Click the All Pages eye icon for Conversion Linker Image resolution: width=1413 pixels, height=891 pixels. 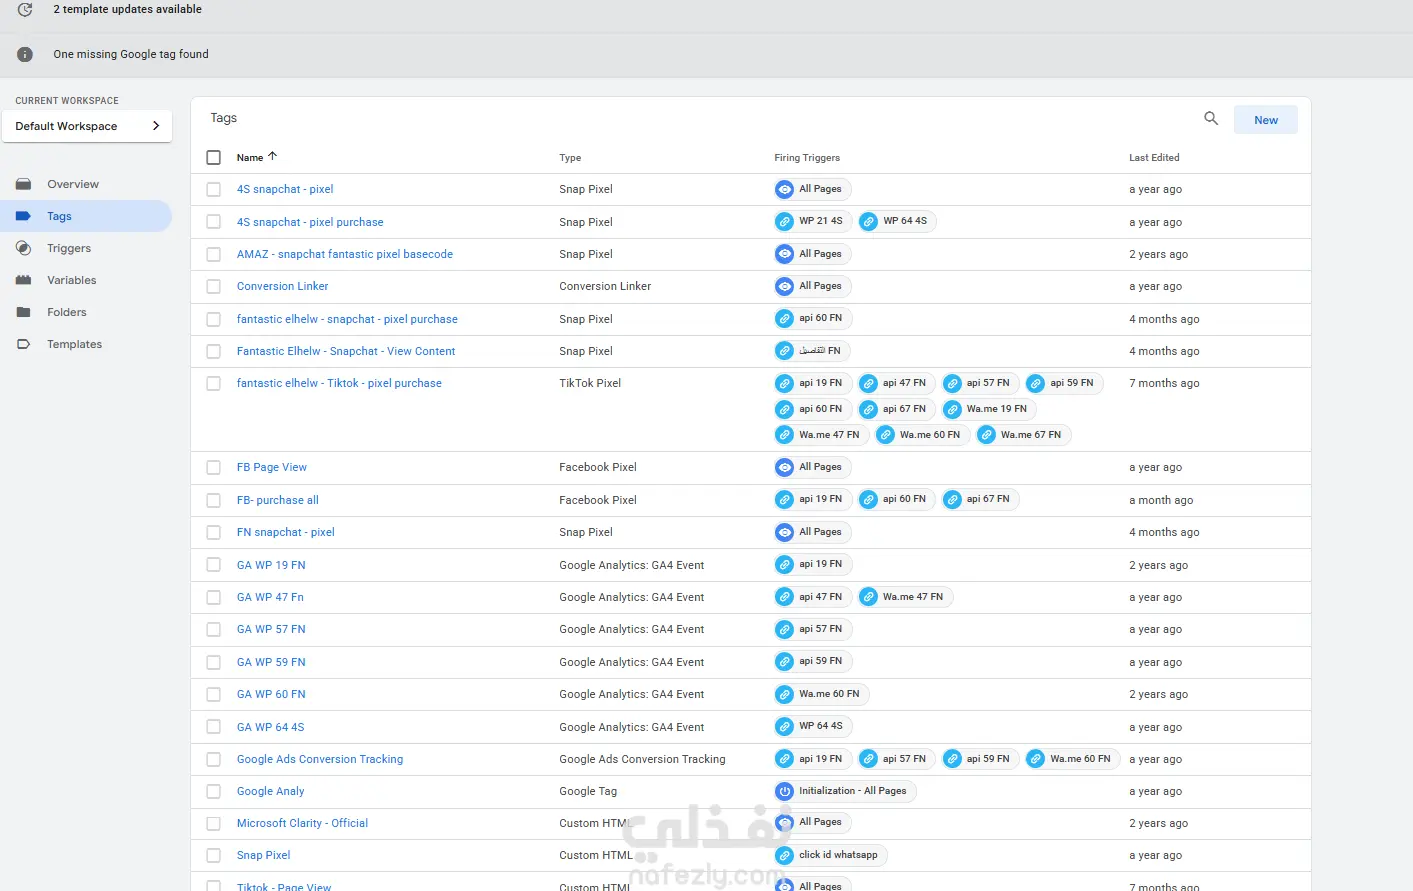[785, 287]
